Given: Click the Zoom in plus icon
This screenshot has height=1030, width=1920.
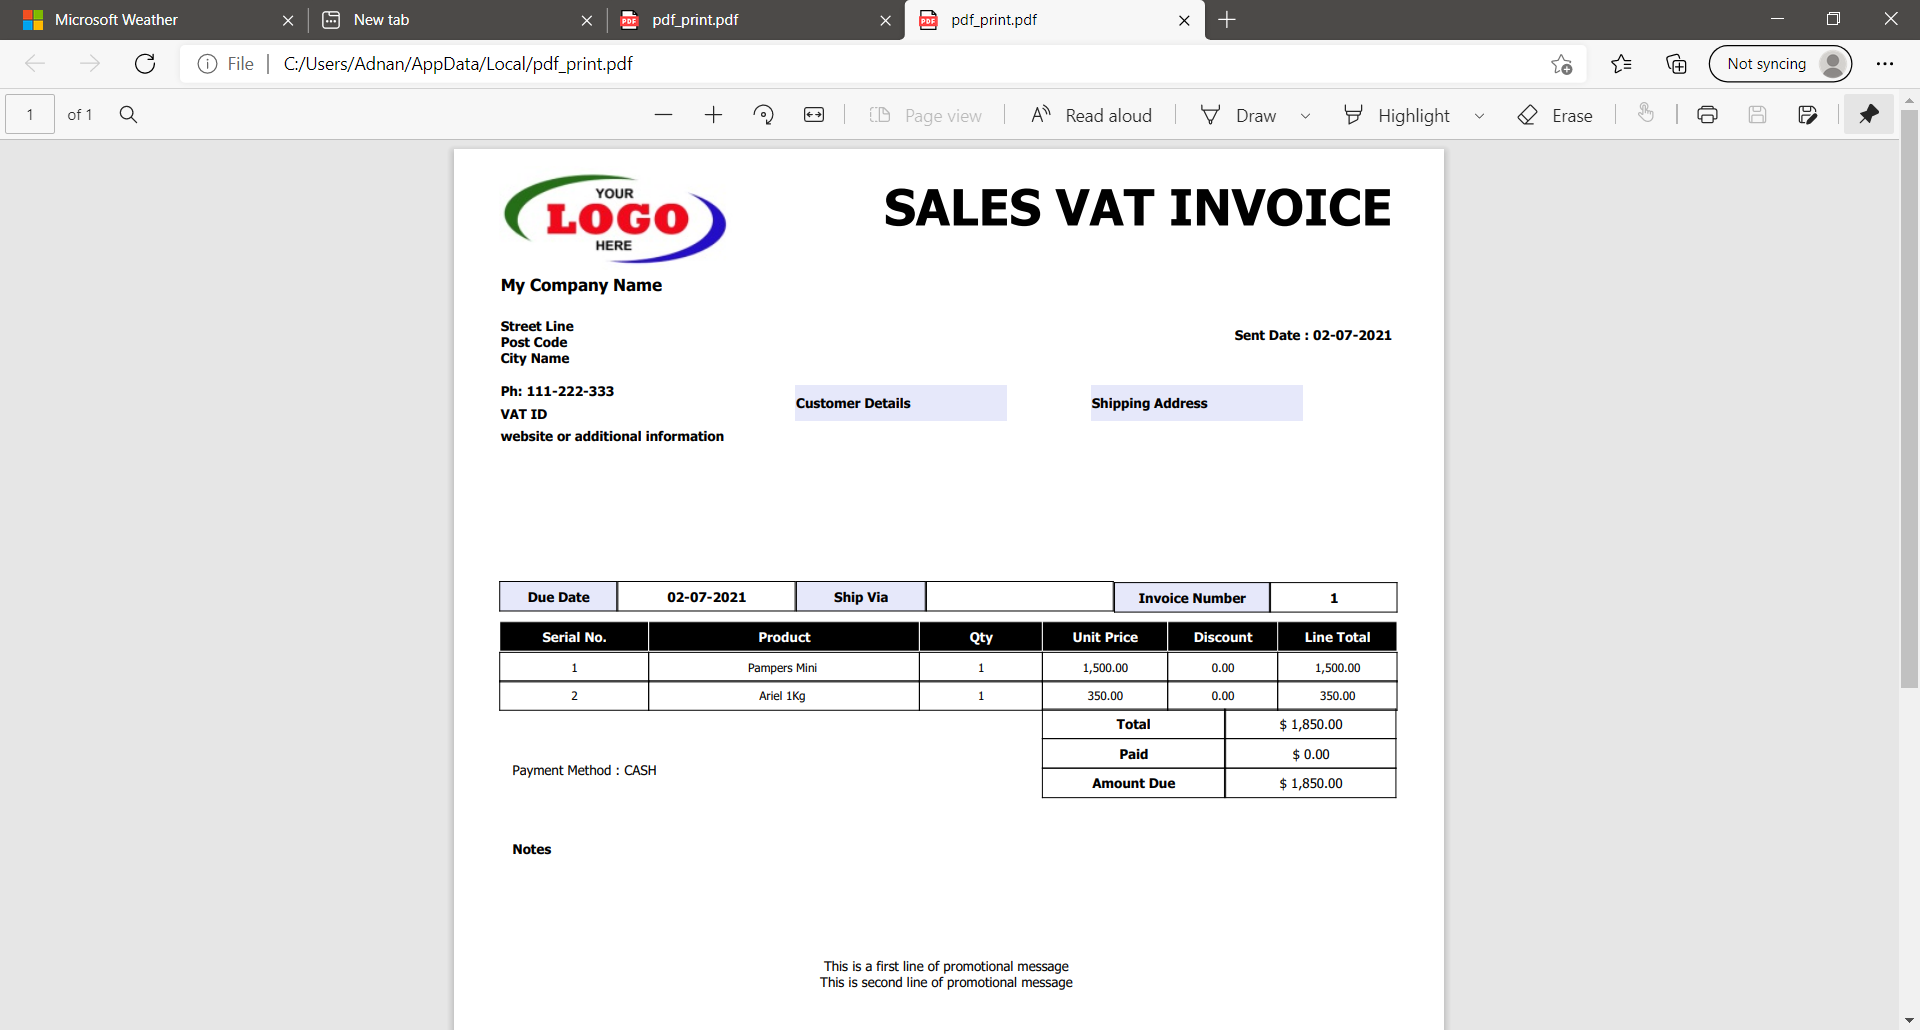Looking at the screenshot, I should click(x=713, y=115).
